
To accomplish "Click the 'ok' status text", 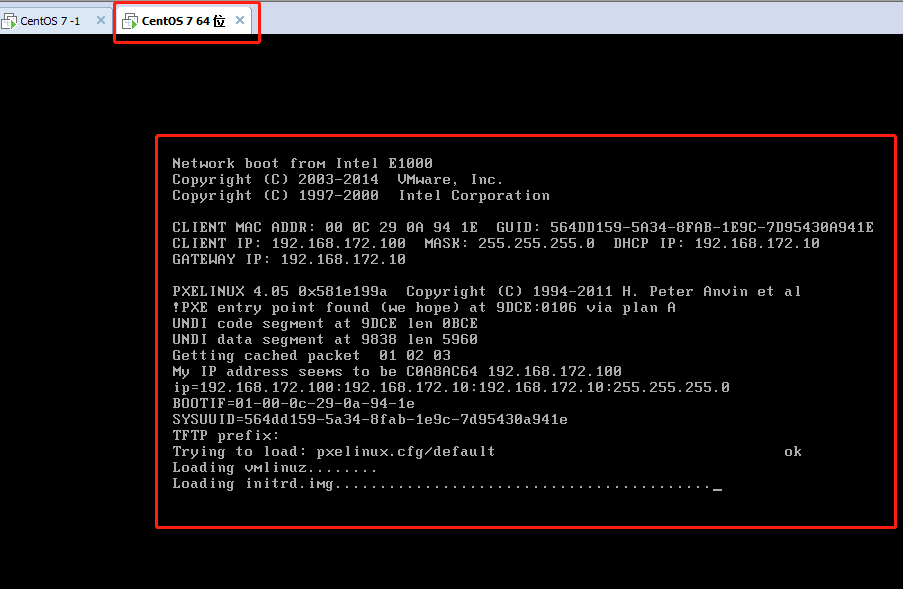I will (793, 452).
